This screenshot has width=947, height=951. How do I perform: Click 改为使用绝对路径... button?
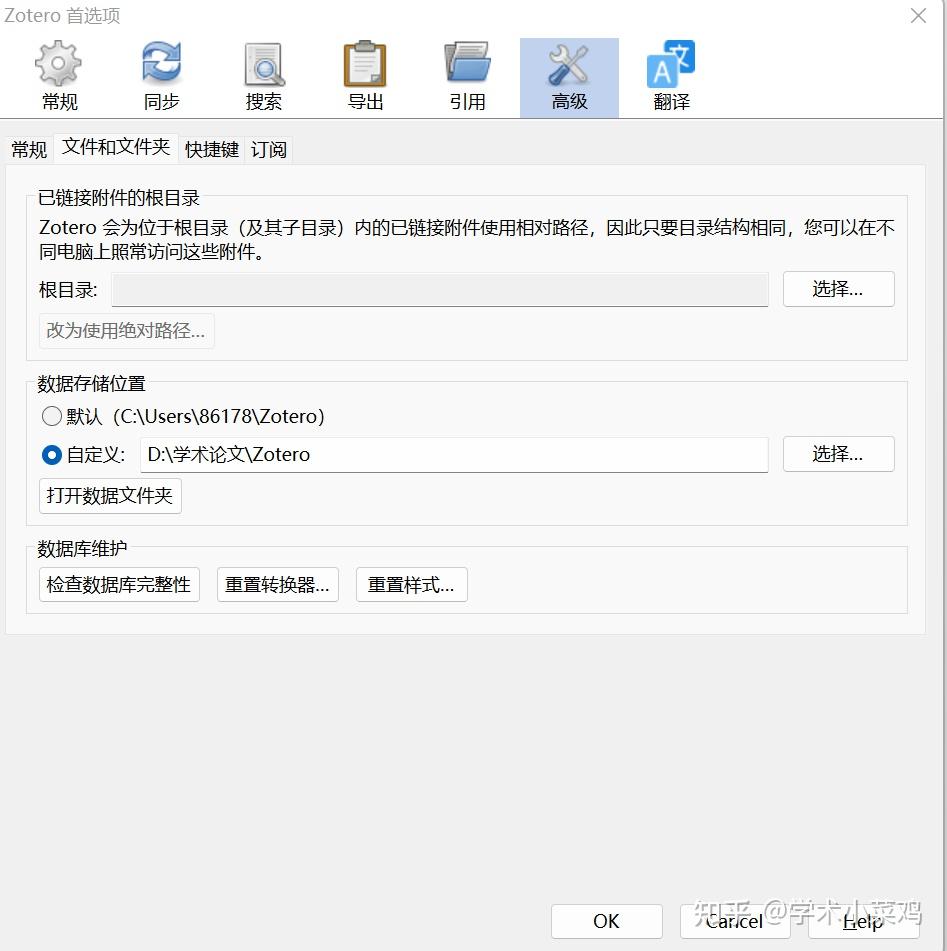126,331
